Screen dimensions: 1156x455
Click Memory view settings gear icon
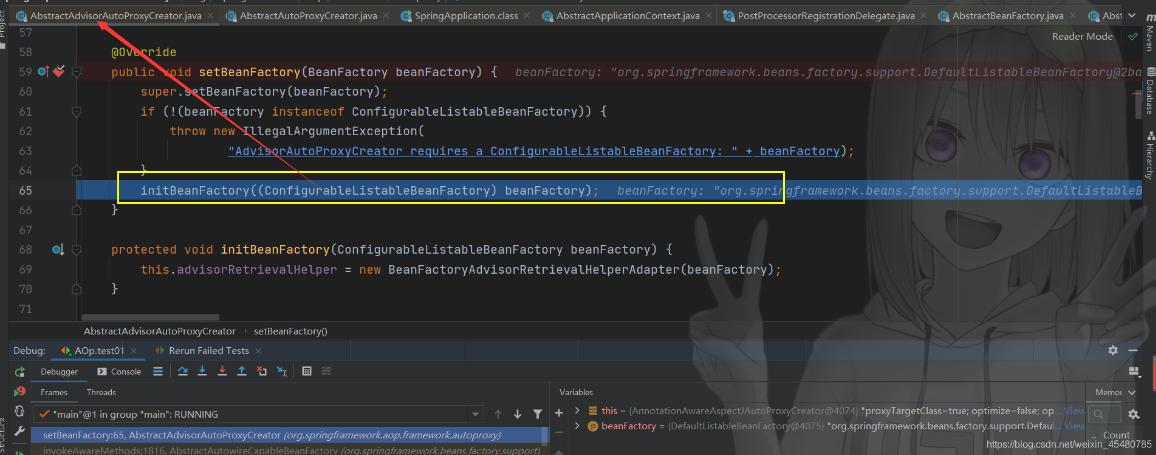coord(1133,415)
